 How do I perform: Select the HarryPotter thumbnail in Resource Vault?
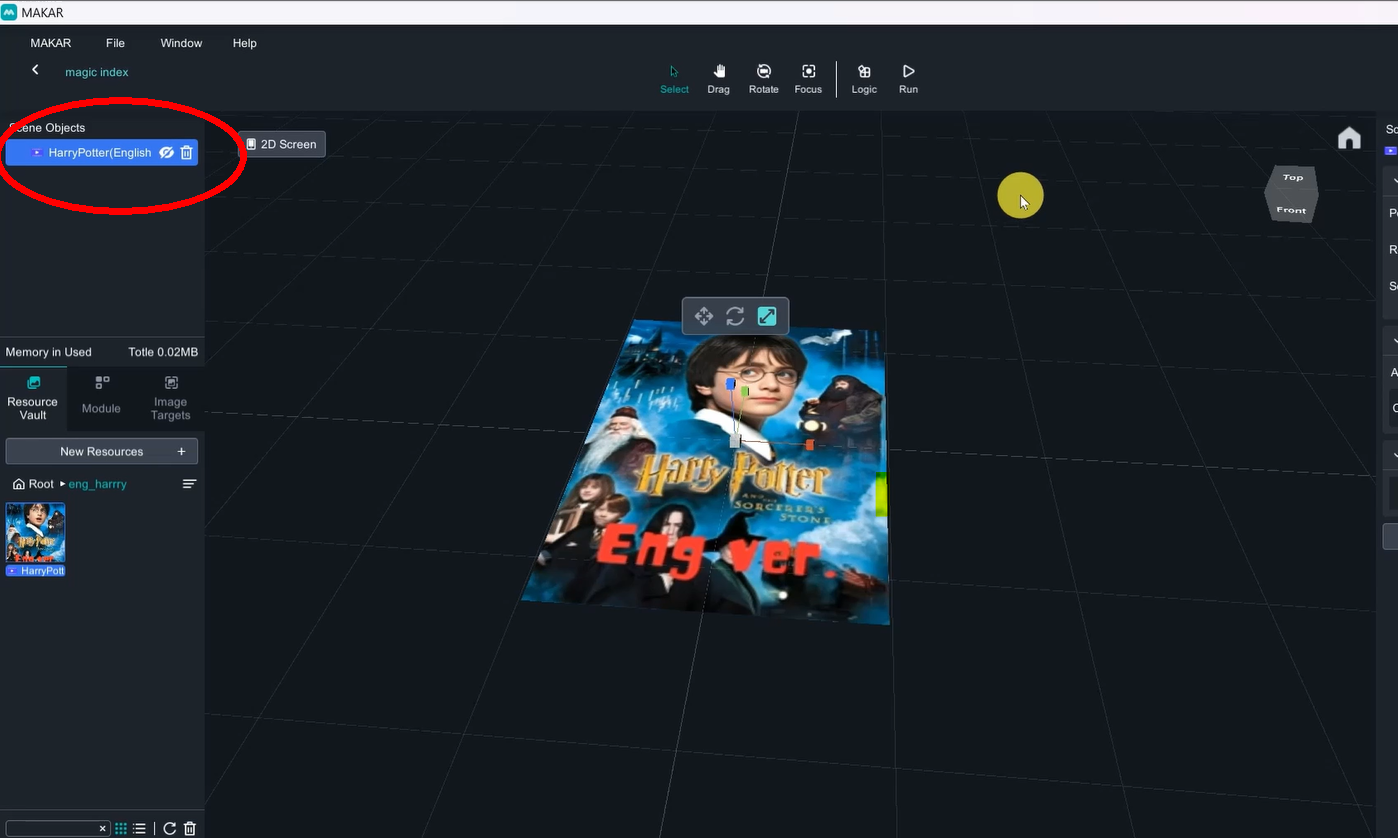[35, 538]
